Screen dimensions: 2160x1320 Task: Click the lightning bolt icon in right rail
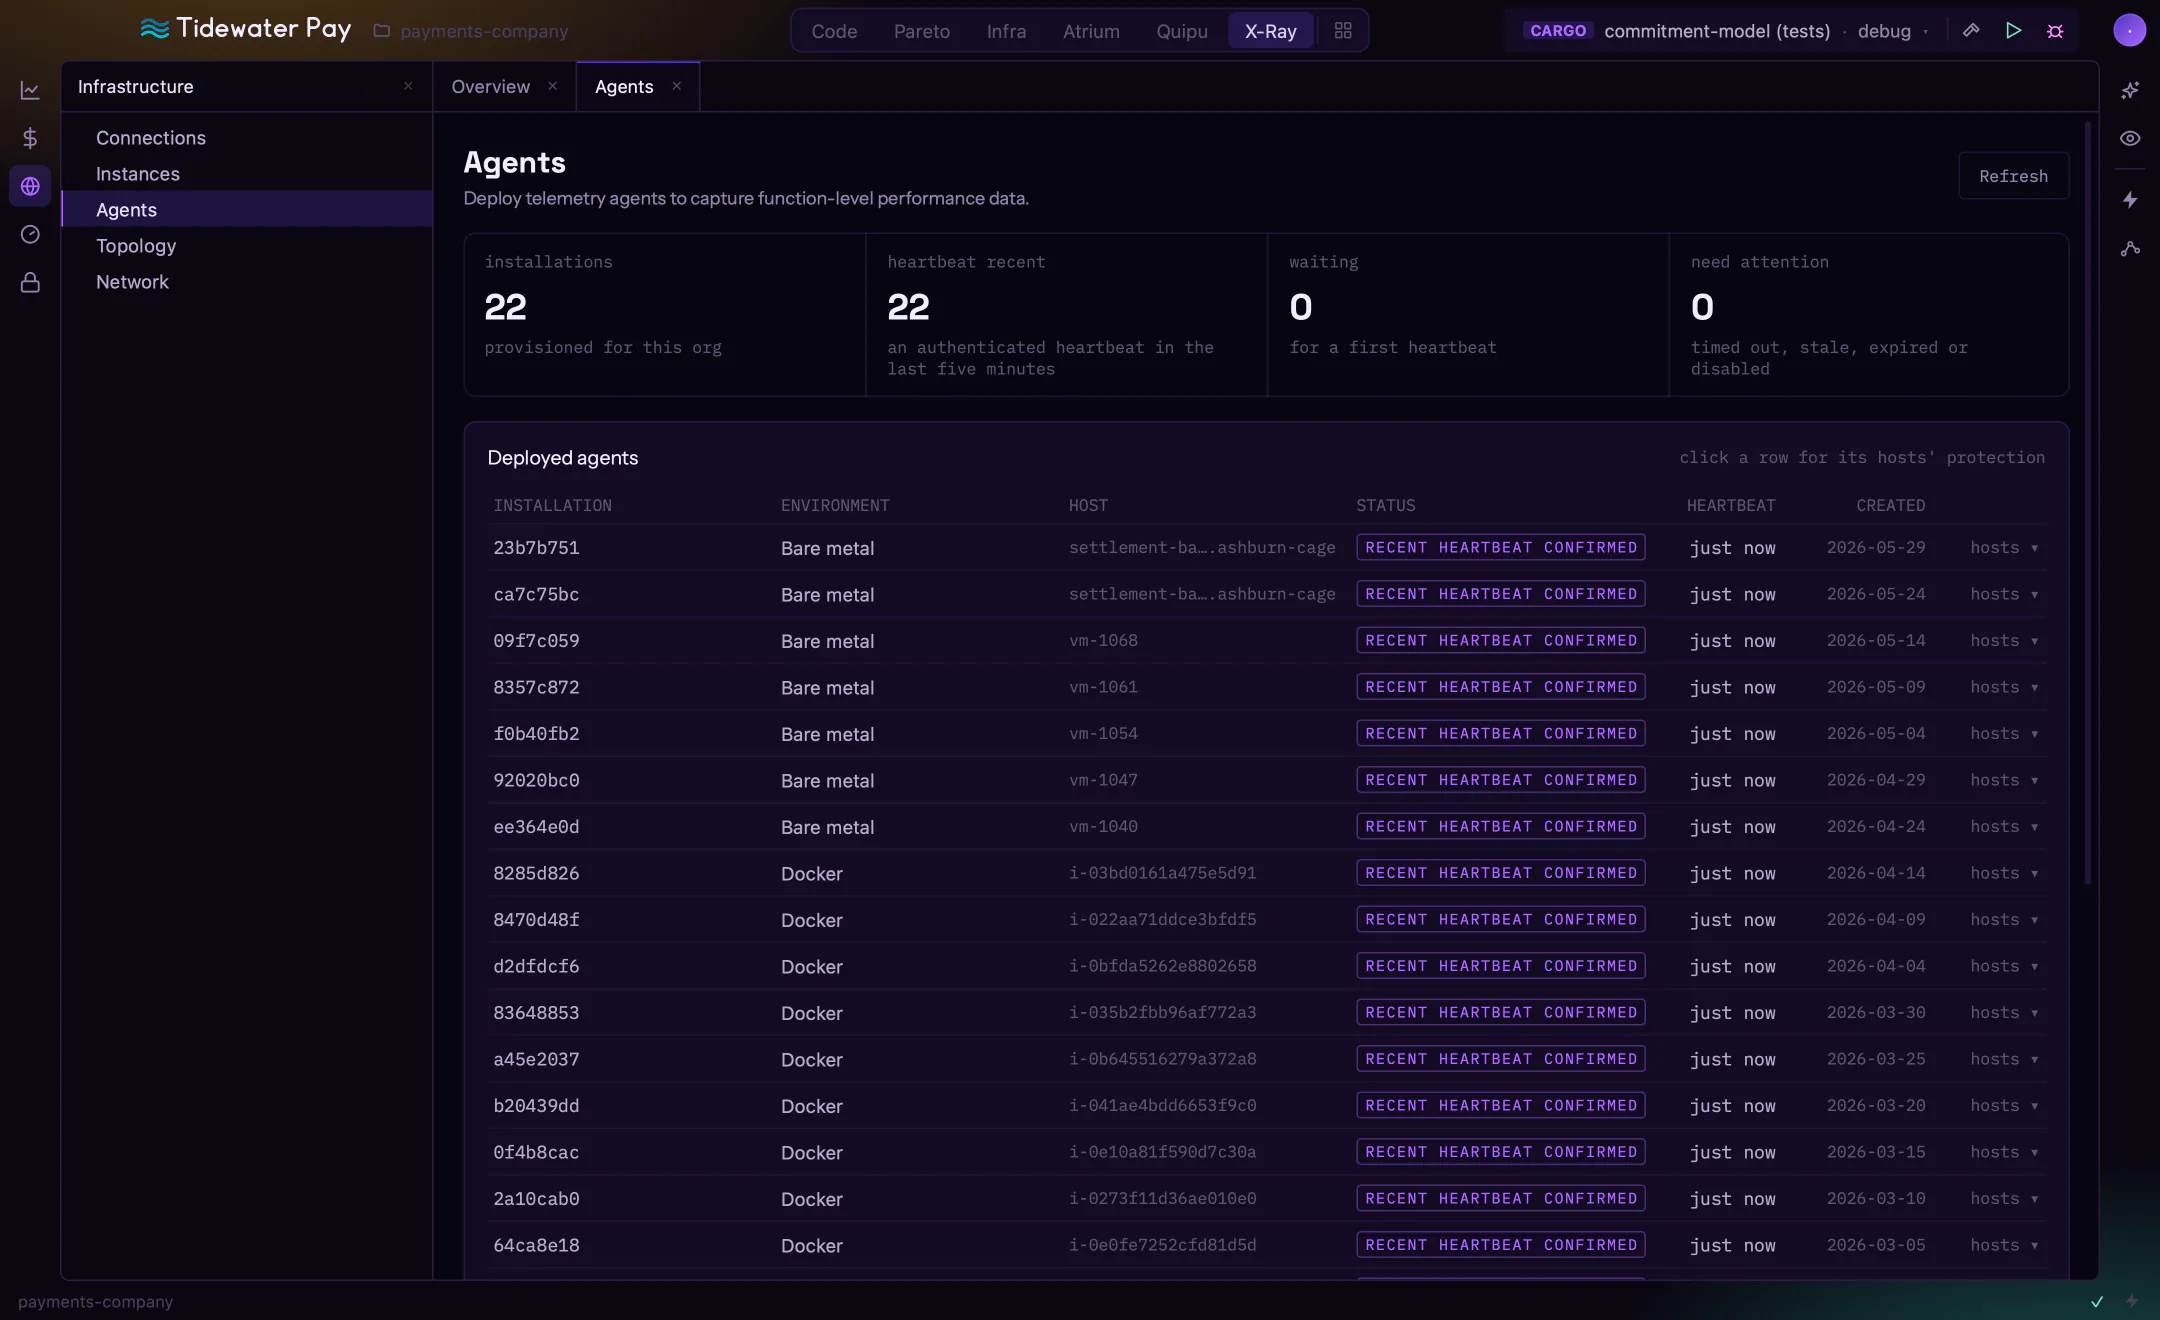click(x=2130, y=200)
